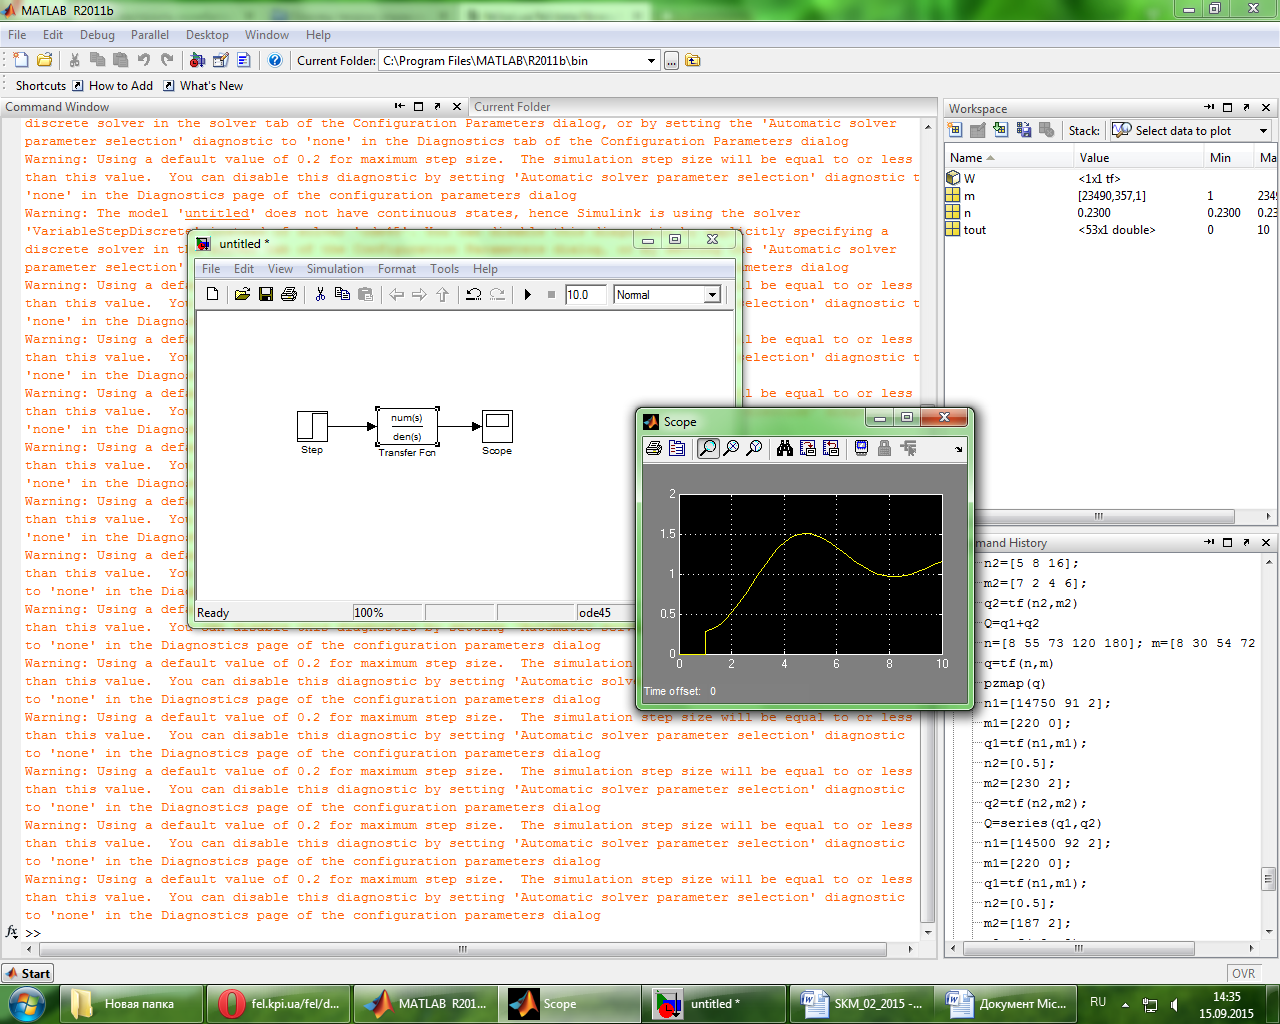This screenshot has width=1280, height=1024.
Task: Open Windows Start orb
Action: point(26,1003)
